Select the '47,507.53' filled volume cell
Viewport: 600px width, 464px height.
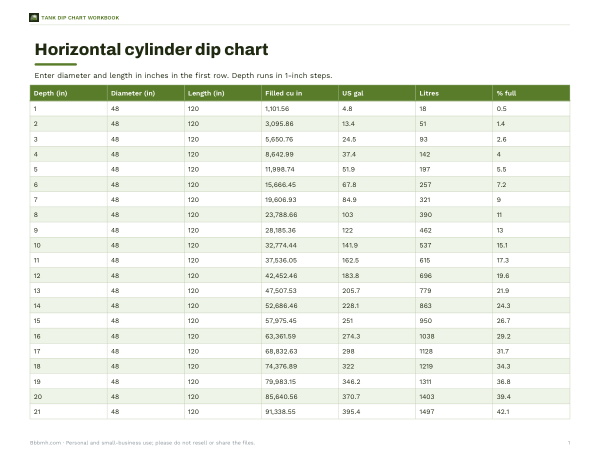coord(300,291)
